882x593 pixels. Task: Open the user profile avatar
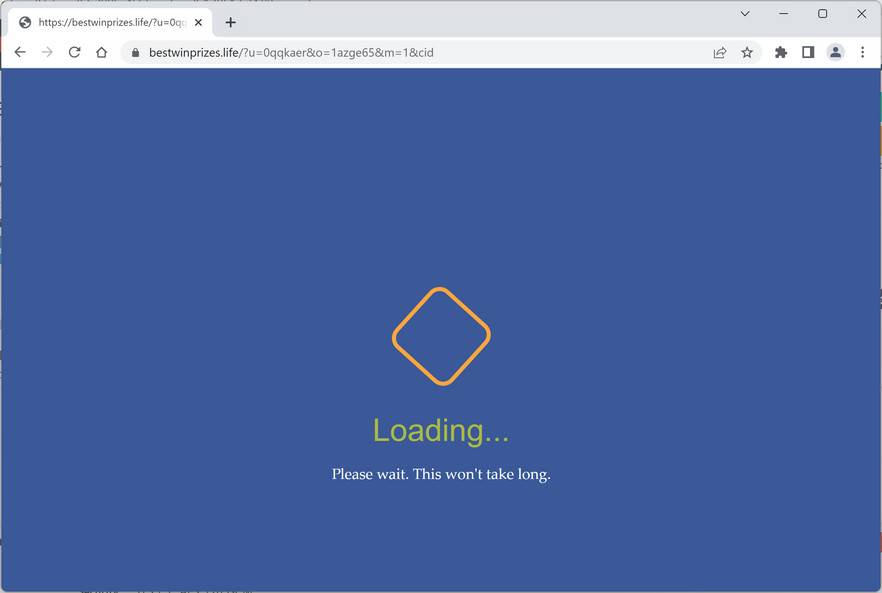tap(835, 52)
